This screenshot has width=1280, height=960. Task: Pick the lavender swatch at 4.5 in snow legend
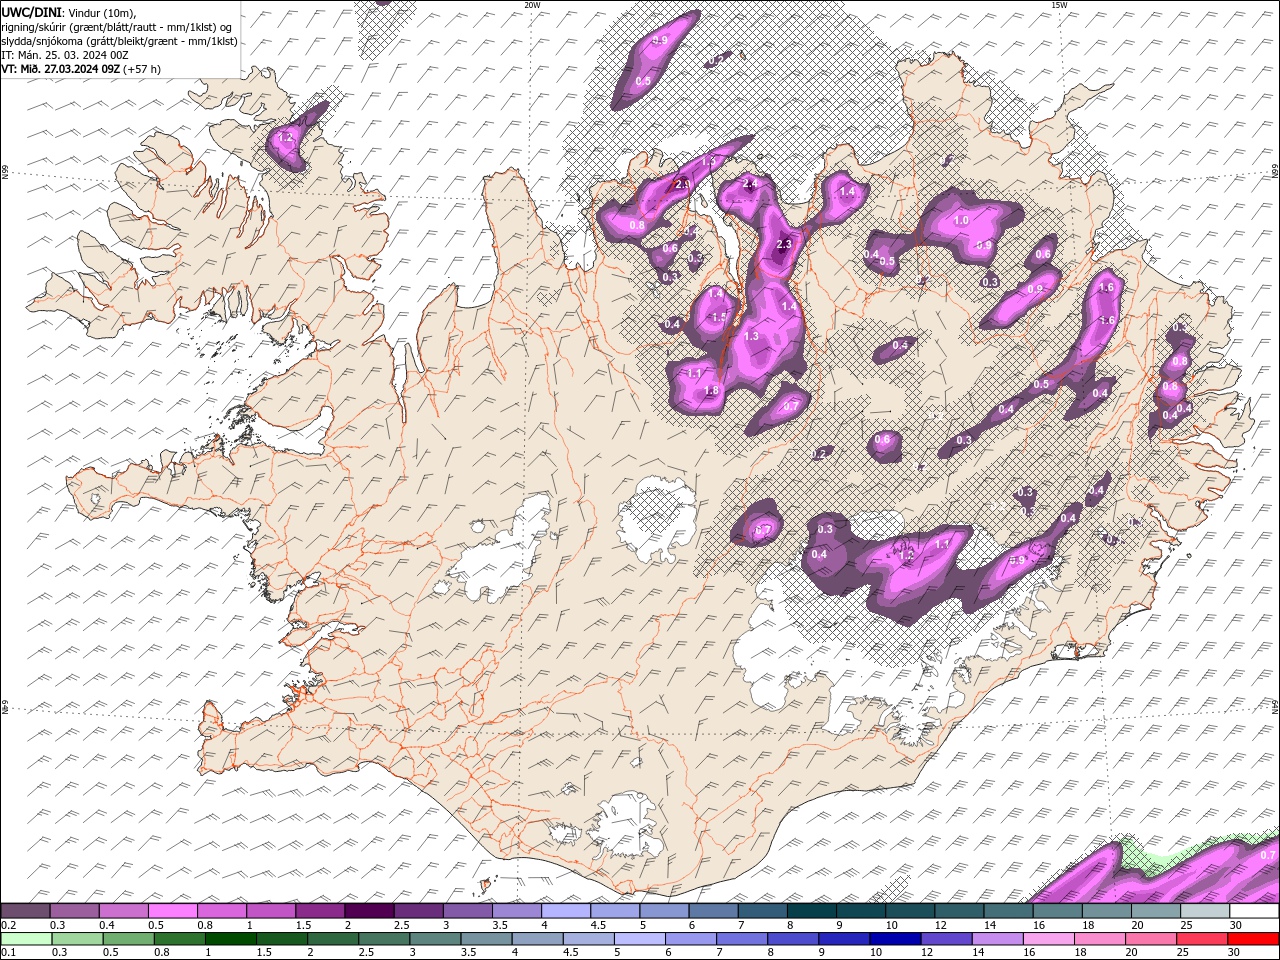[615, 911]
